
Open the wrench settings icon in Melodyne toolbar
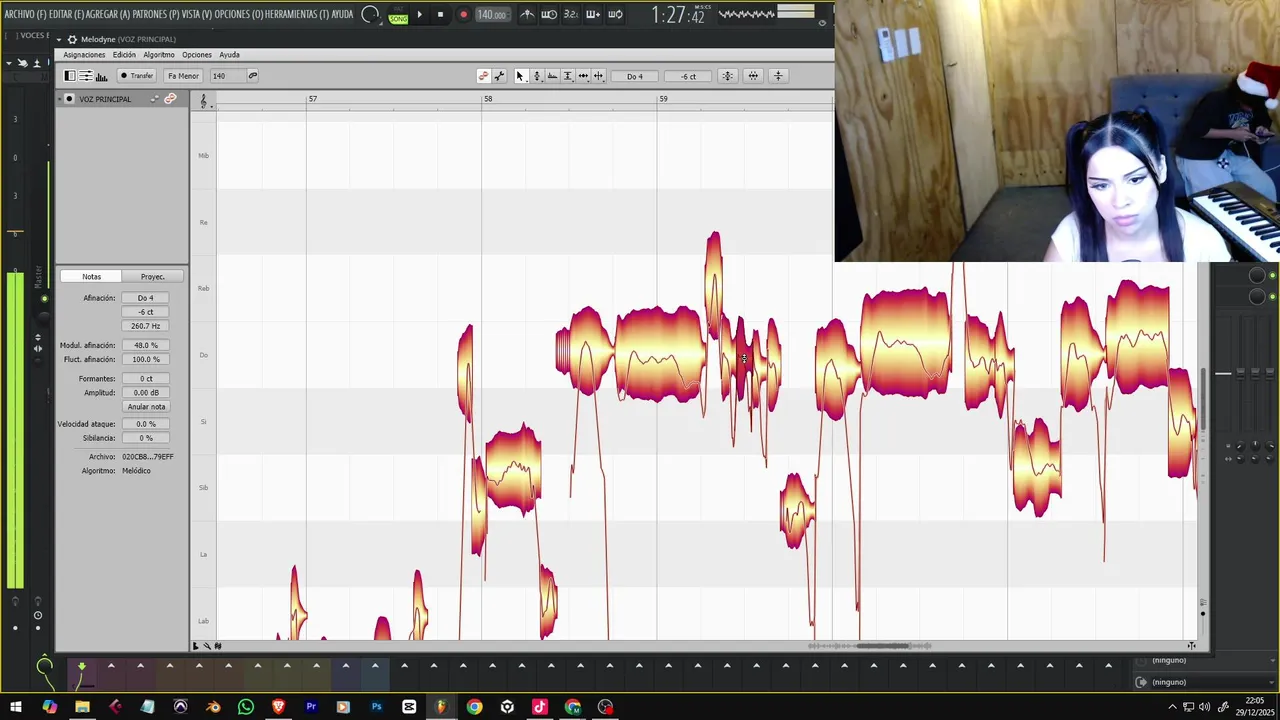[499, 76]
